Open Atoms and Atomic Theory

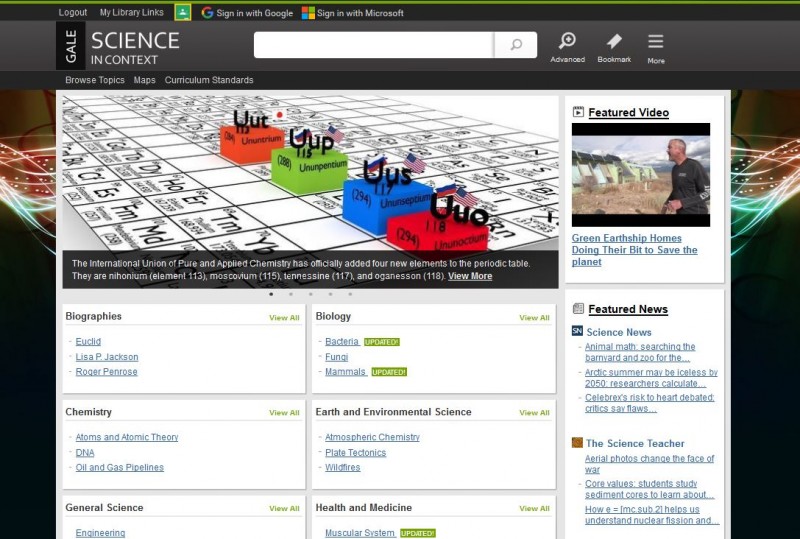(x=127, y=437)
